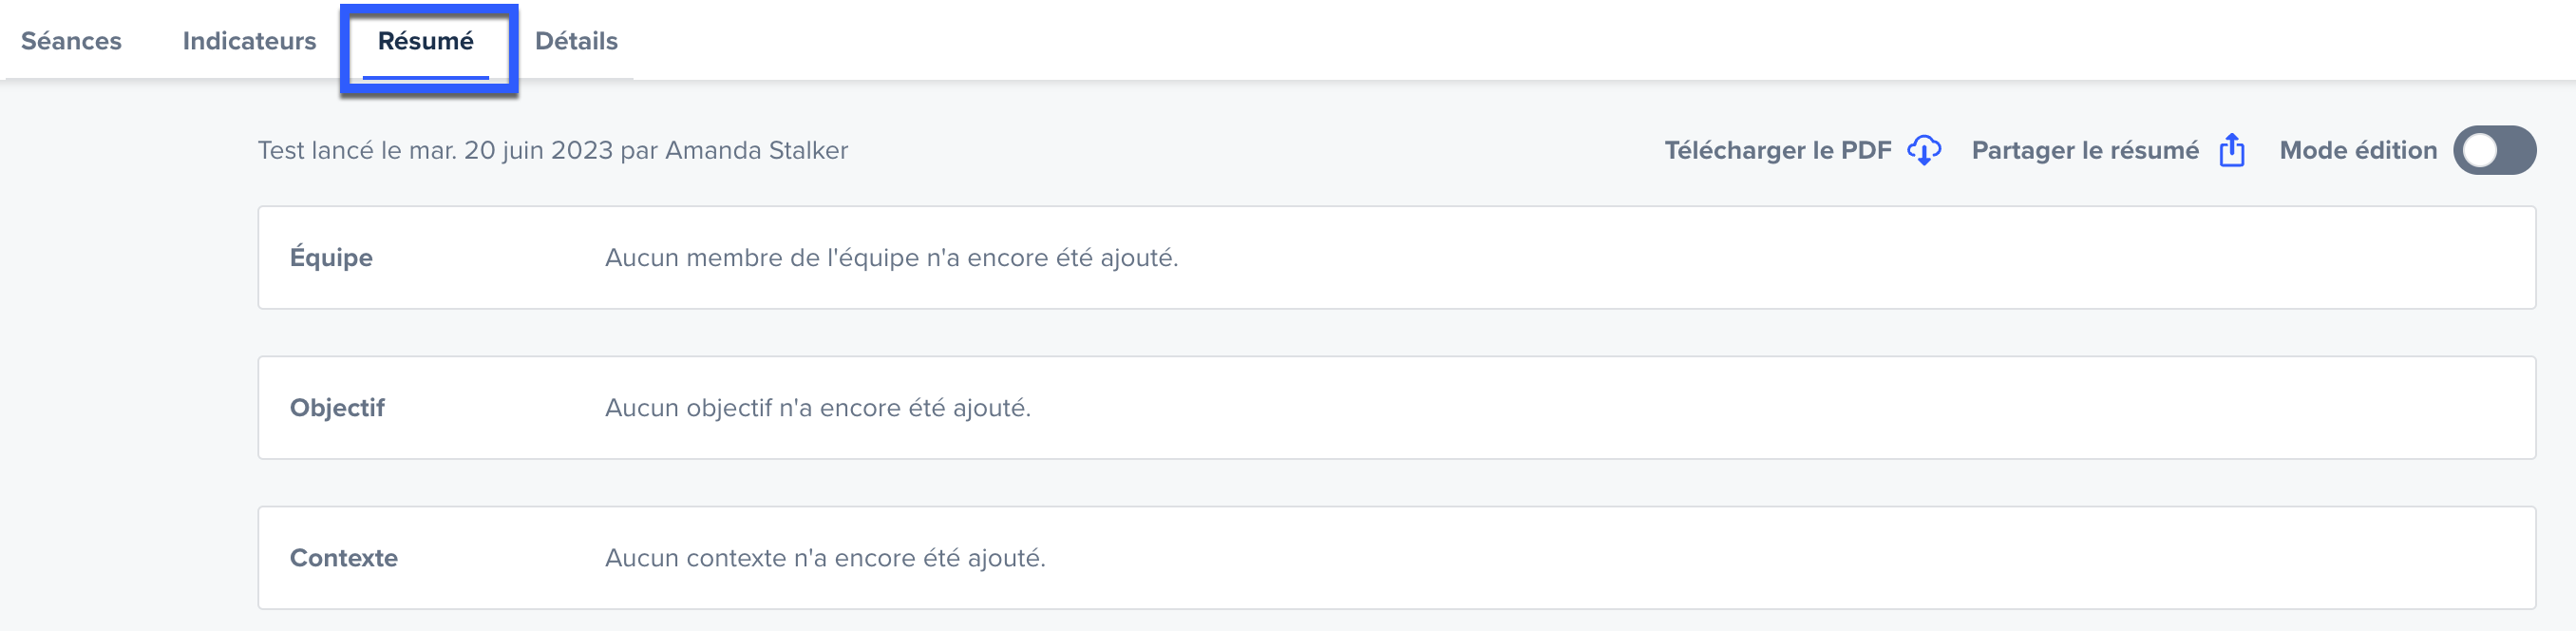Select the Objectif section card
The image size is (2576, 631).
(x=1396, y=408)
